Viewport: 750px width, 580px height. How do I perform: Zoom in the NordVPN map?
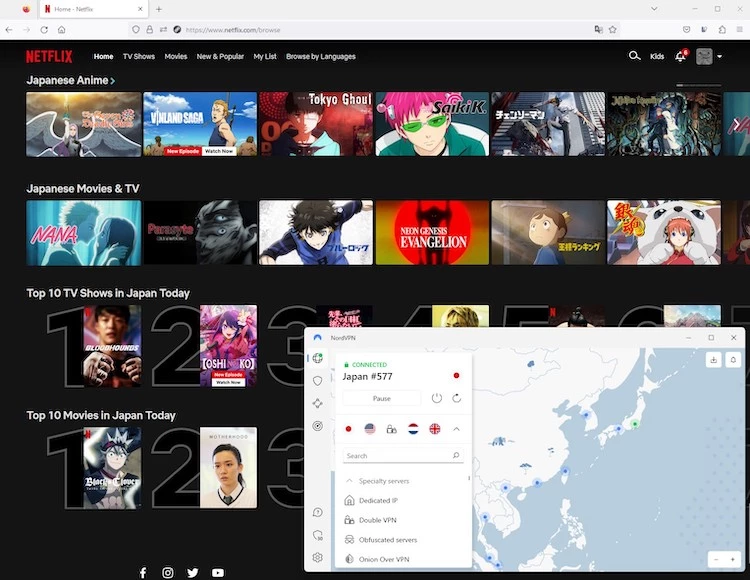(732, 559)
